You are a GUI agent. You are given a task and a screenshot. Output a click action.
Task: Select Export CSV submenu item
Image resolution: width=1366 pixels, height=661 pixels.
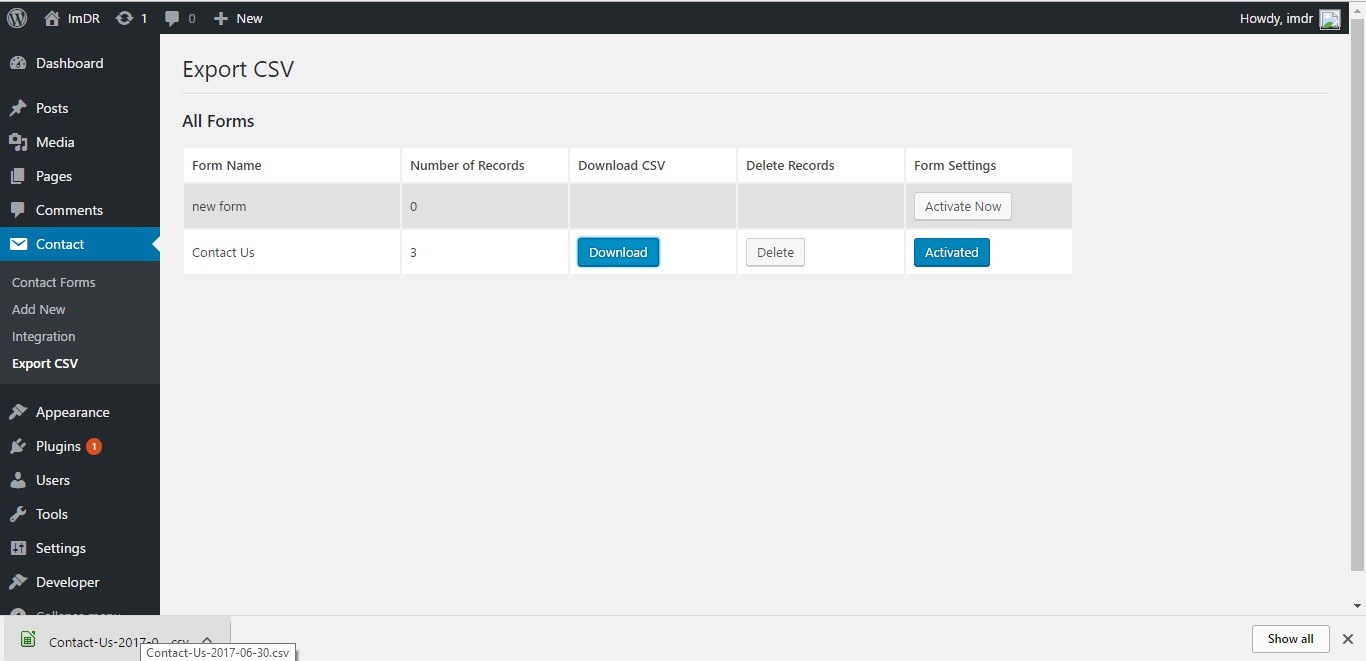[45, 363]
